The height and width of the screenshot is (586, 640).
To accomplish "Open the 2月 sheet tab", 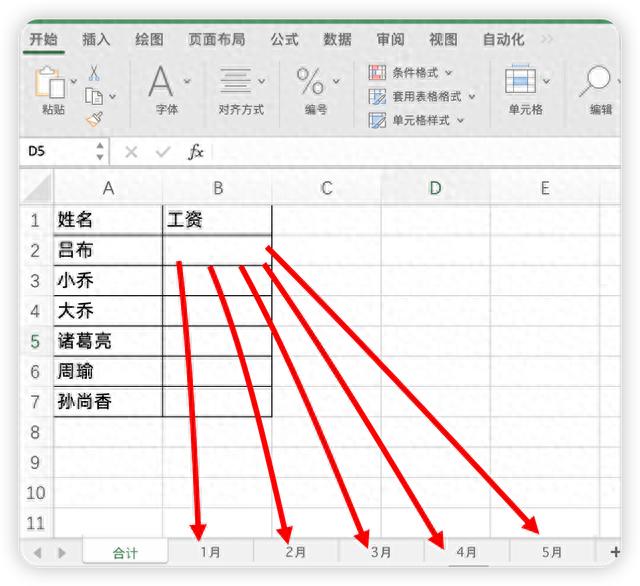I will pos(296,552).
